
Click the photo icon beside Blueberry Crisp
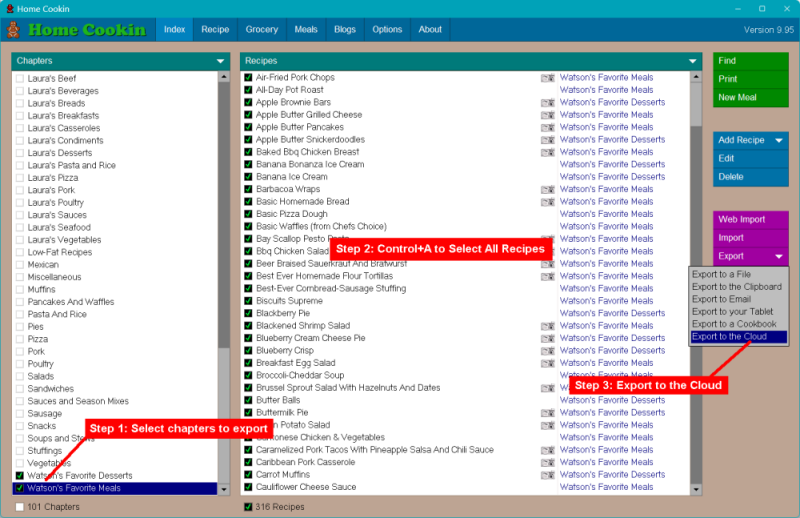click(x=547, y=351)
